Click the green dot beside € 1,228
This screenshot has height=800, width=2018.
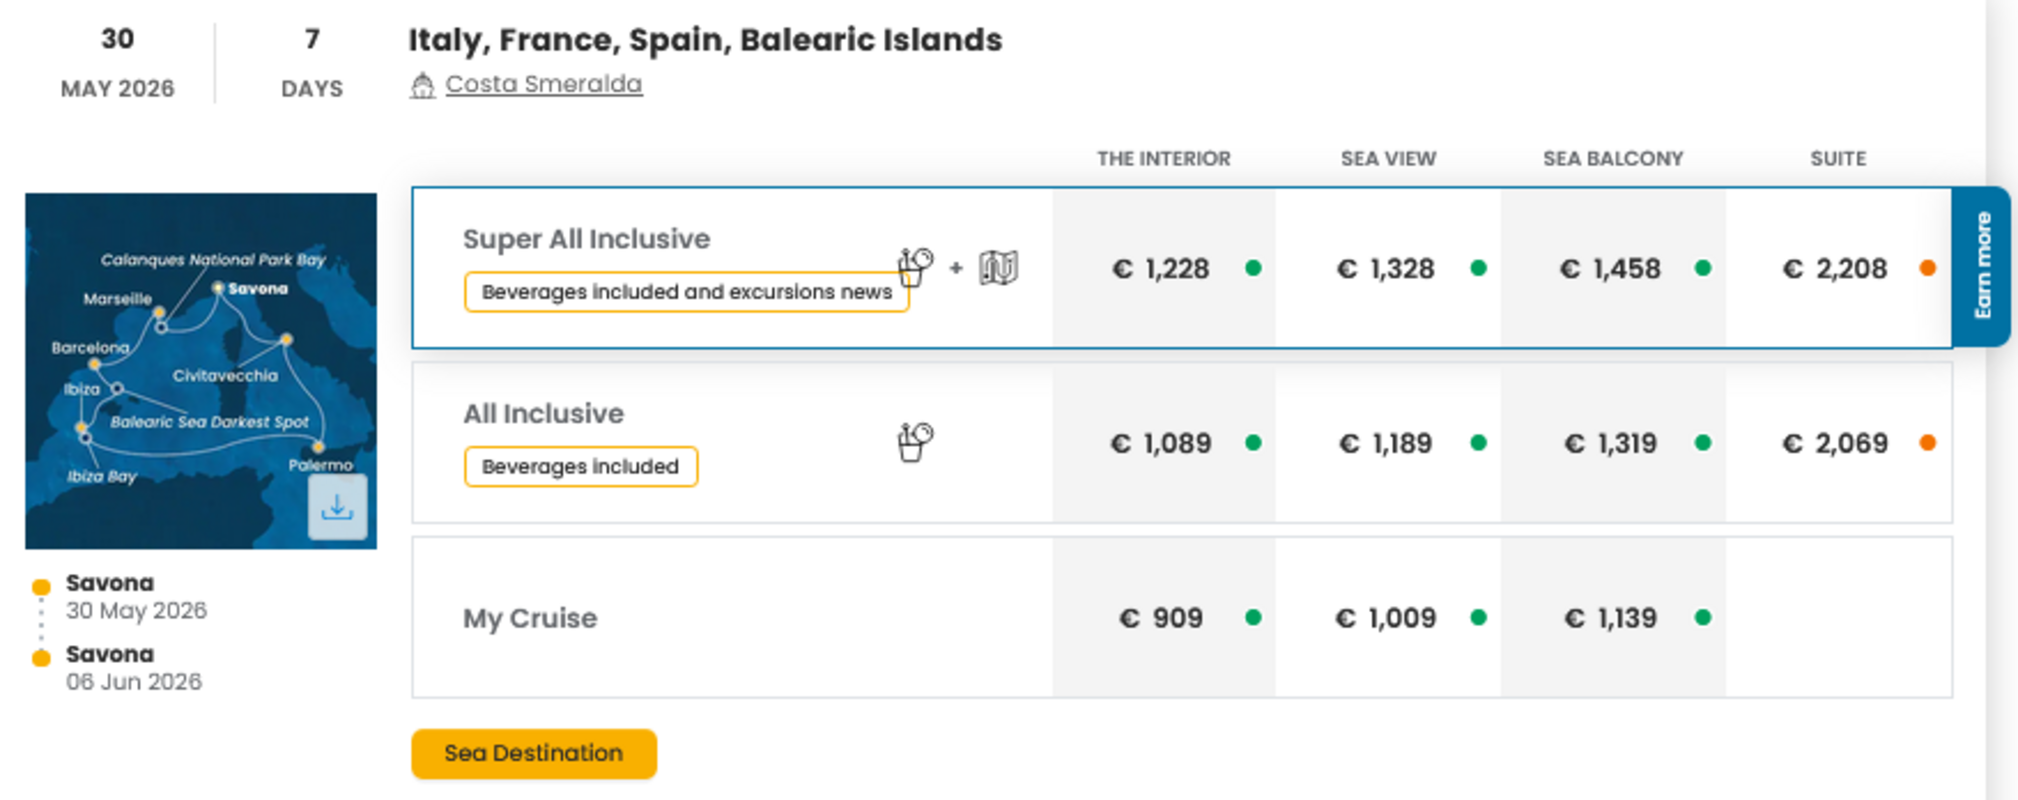1253,268
